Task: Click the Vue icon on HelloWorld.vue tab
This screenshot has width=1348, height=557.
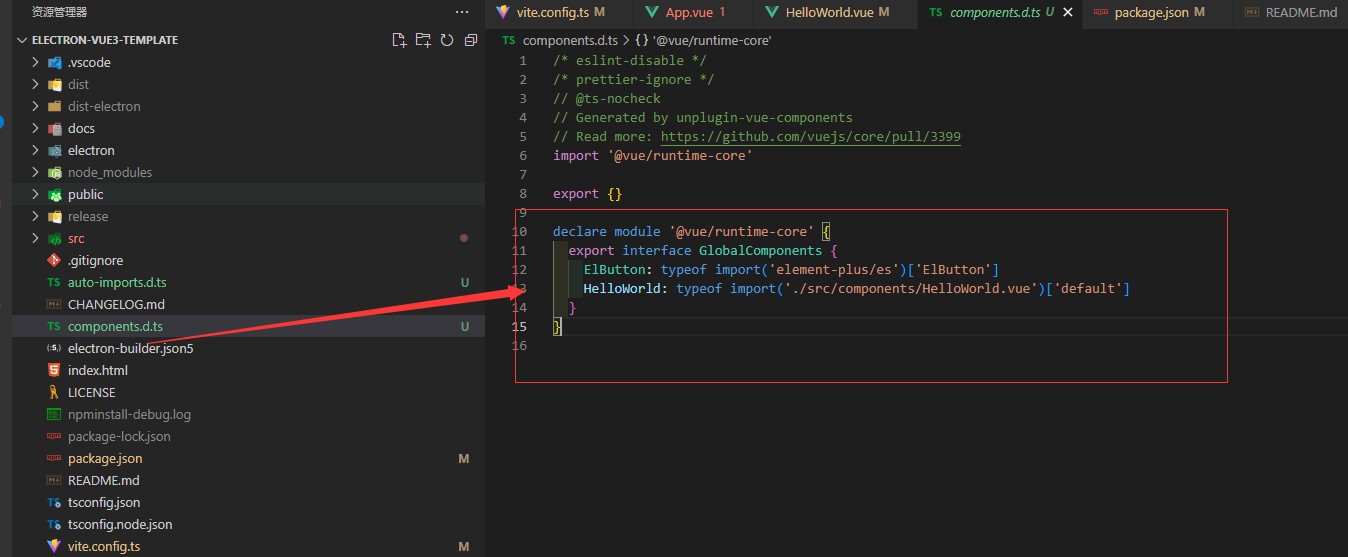Action: coord(772,12)
